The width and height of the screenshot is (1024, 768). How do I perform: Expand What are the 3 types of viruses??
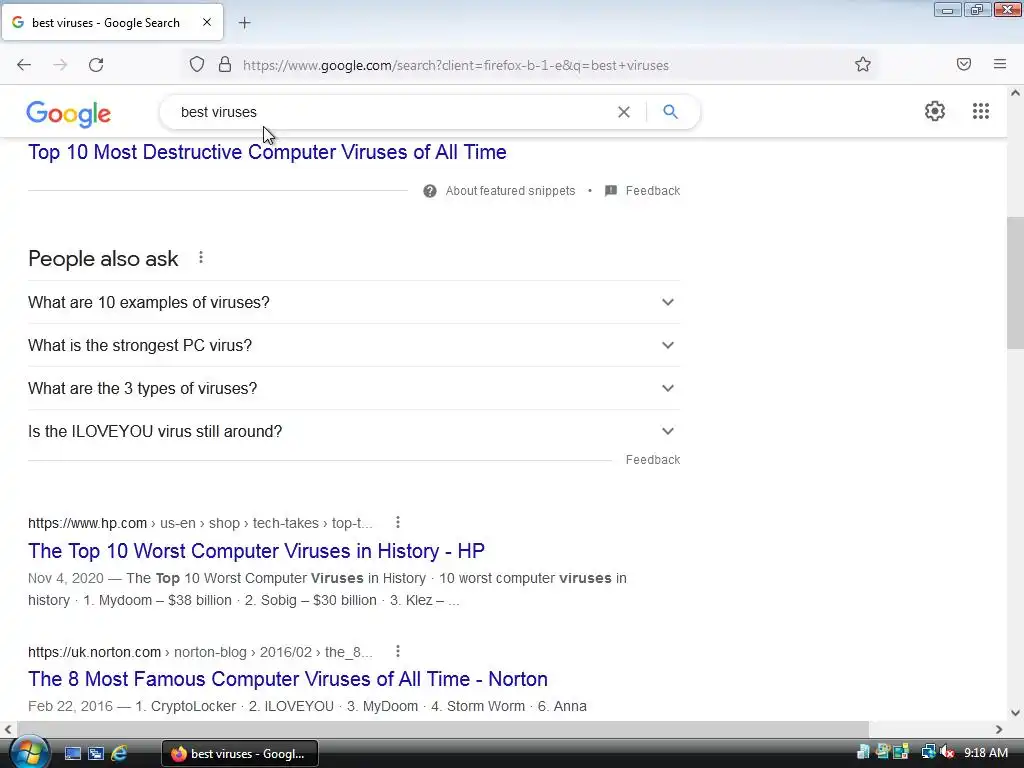click(x=354, y=389)
